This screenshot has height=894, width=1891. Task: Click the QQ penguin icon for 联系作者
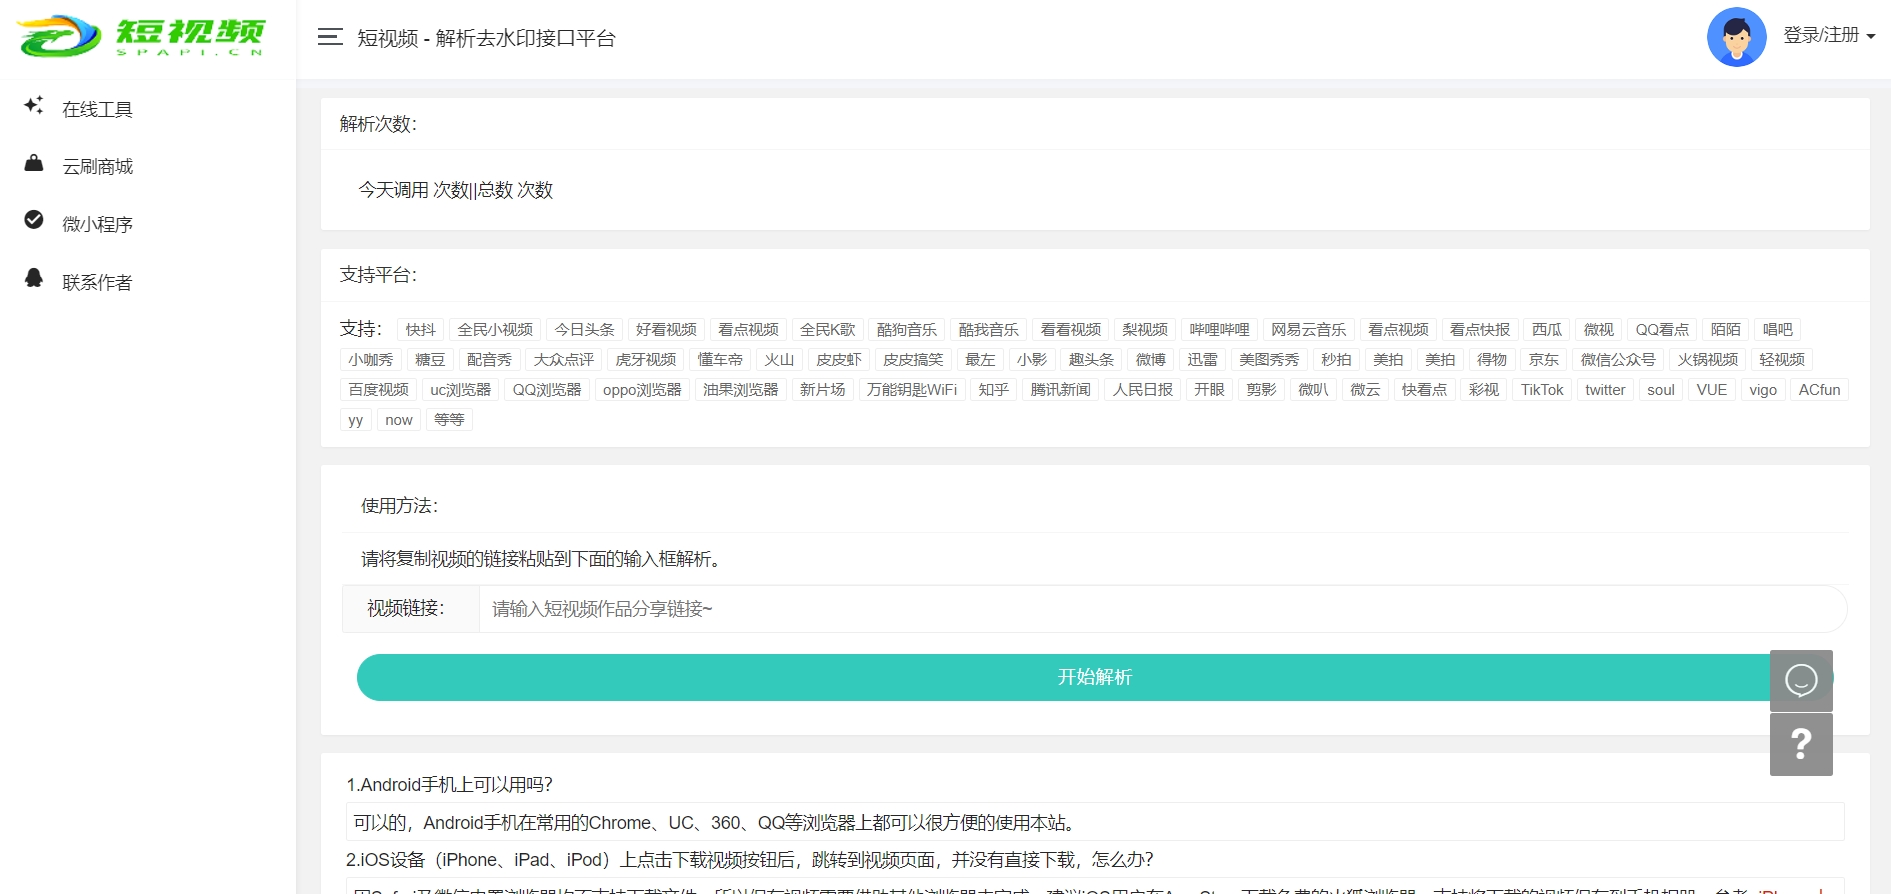(34, 278)
